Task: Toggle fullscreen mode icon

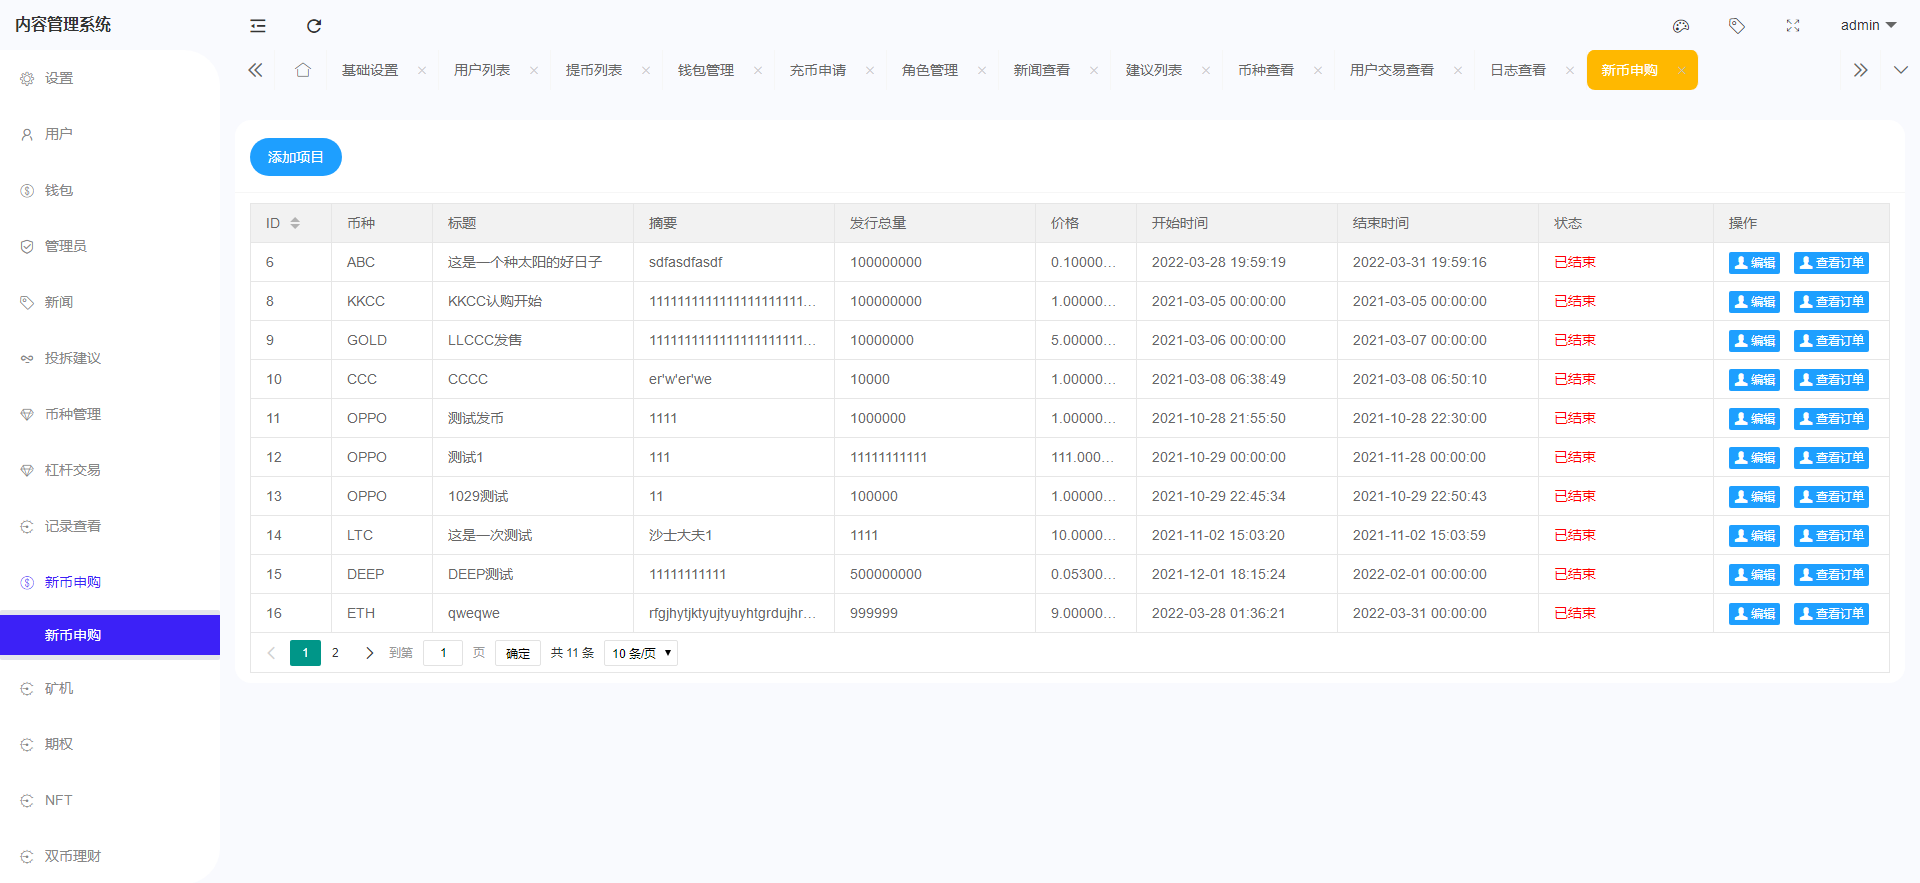Action: [1793, 26]
